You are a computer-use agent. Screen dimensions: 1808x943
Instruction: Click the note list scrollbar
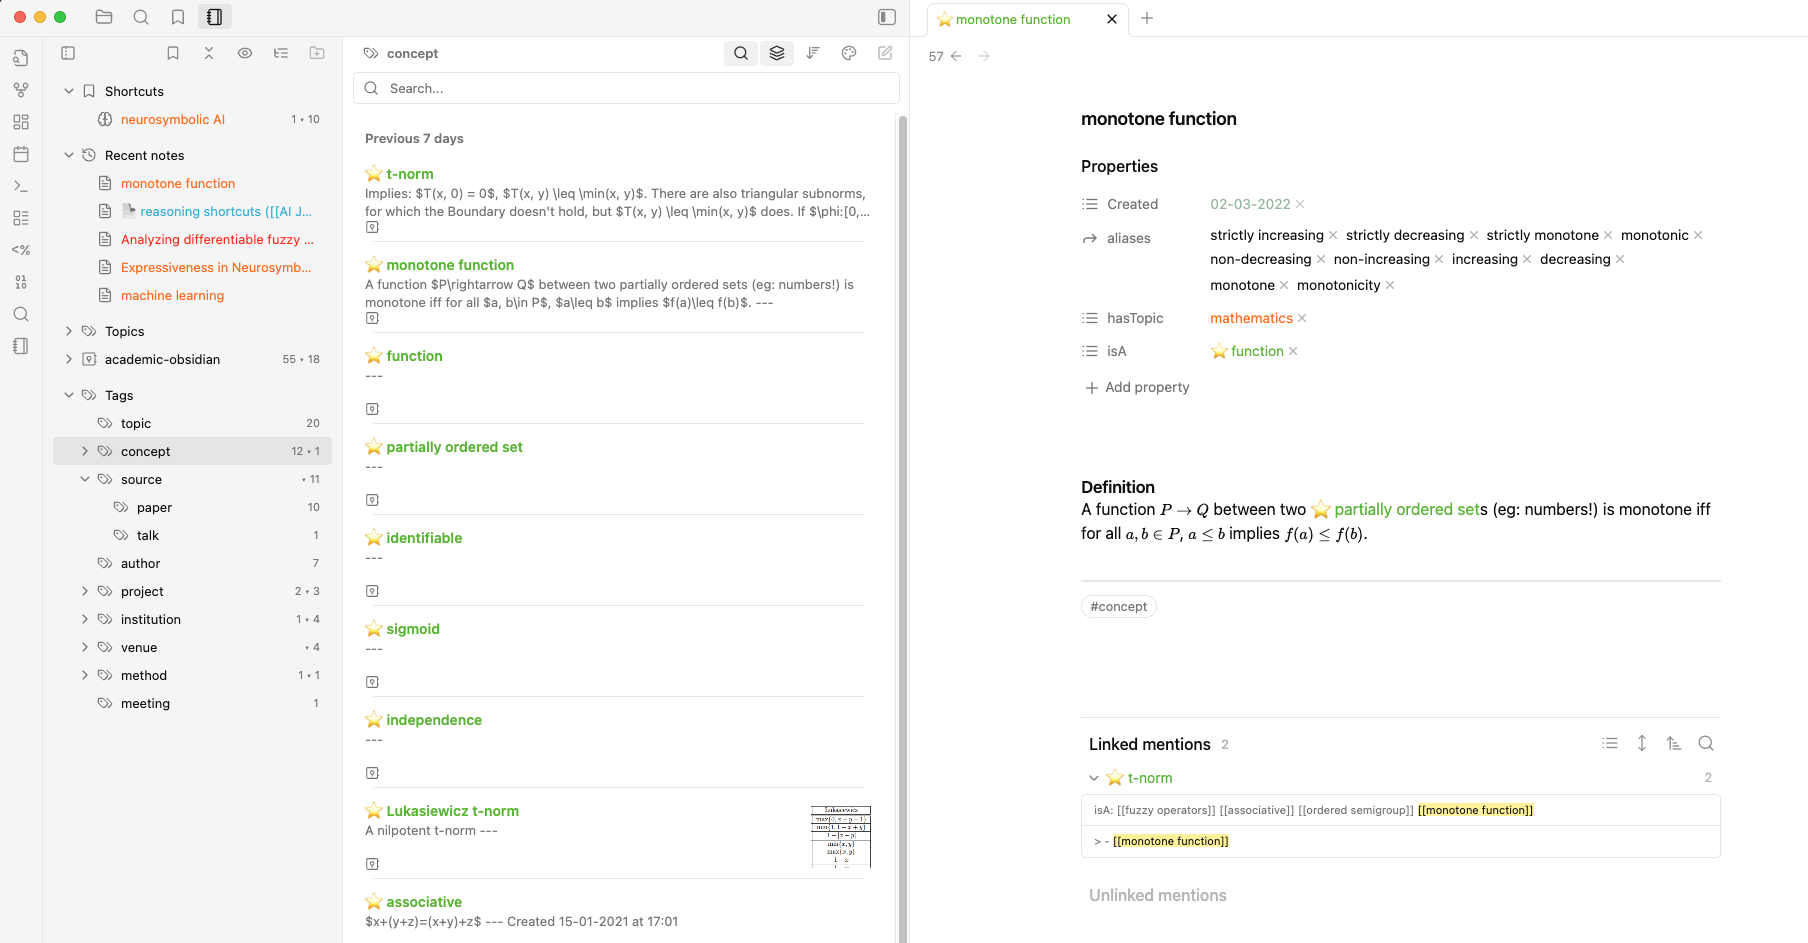[x=902, y=500]
